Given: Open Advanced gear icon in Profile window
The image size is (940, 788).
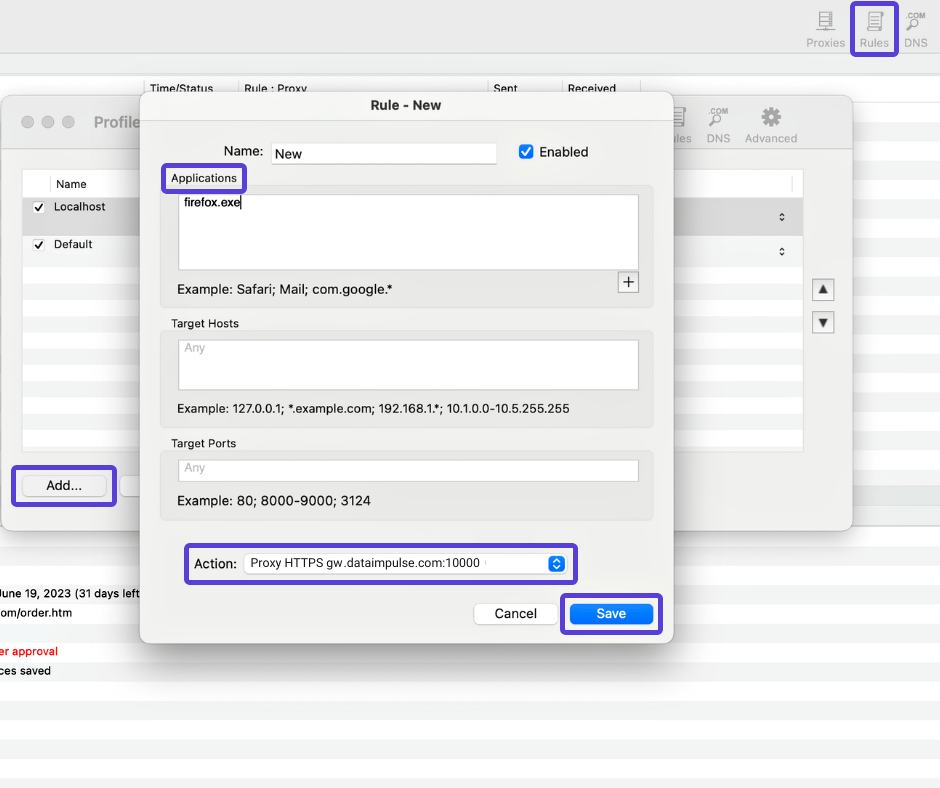Looking at the screenshot, I should 771,125.
